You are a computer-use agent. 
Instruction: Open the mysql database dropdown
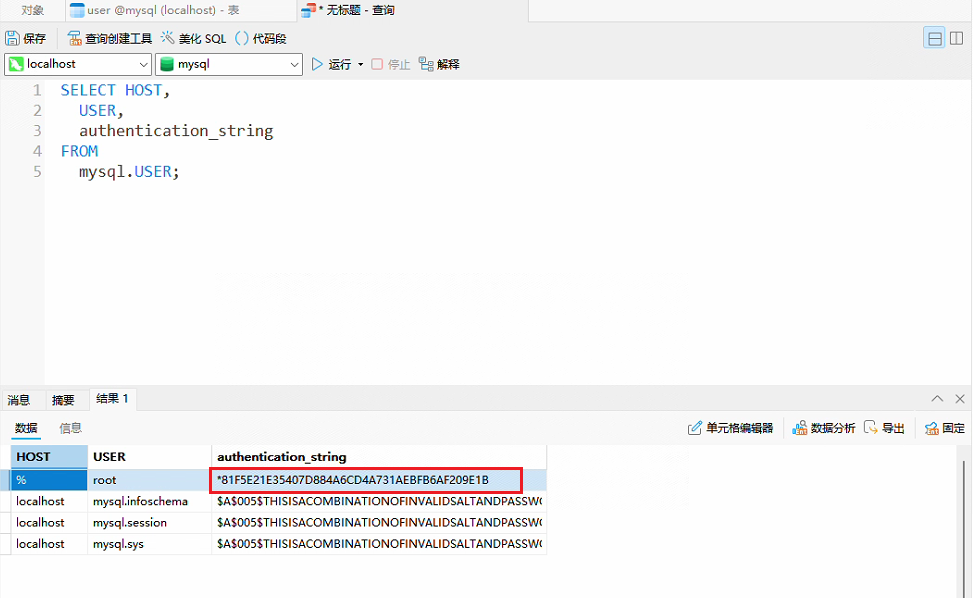tap(294, 64)
